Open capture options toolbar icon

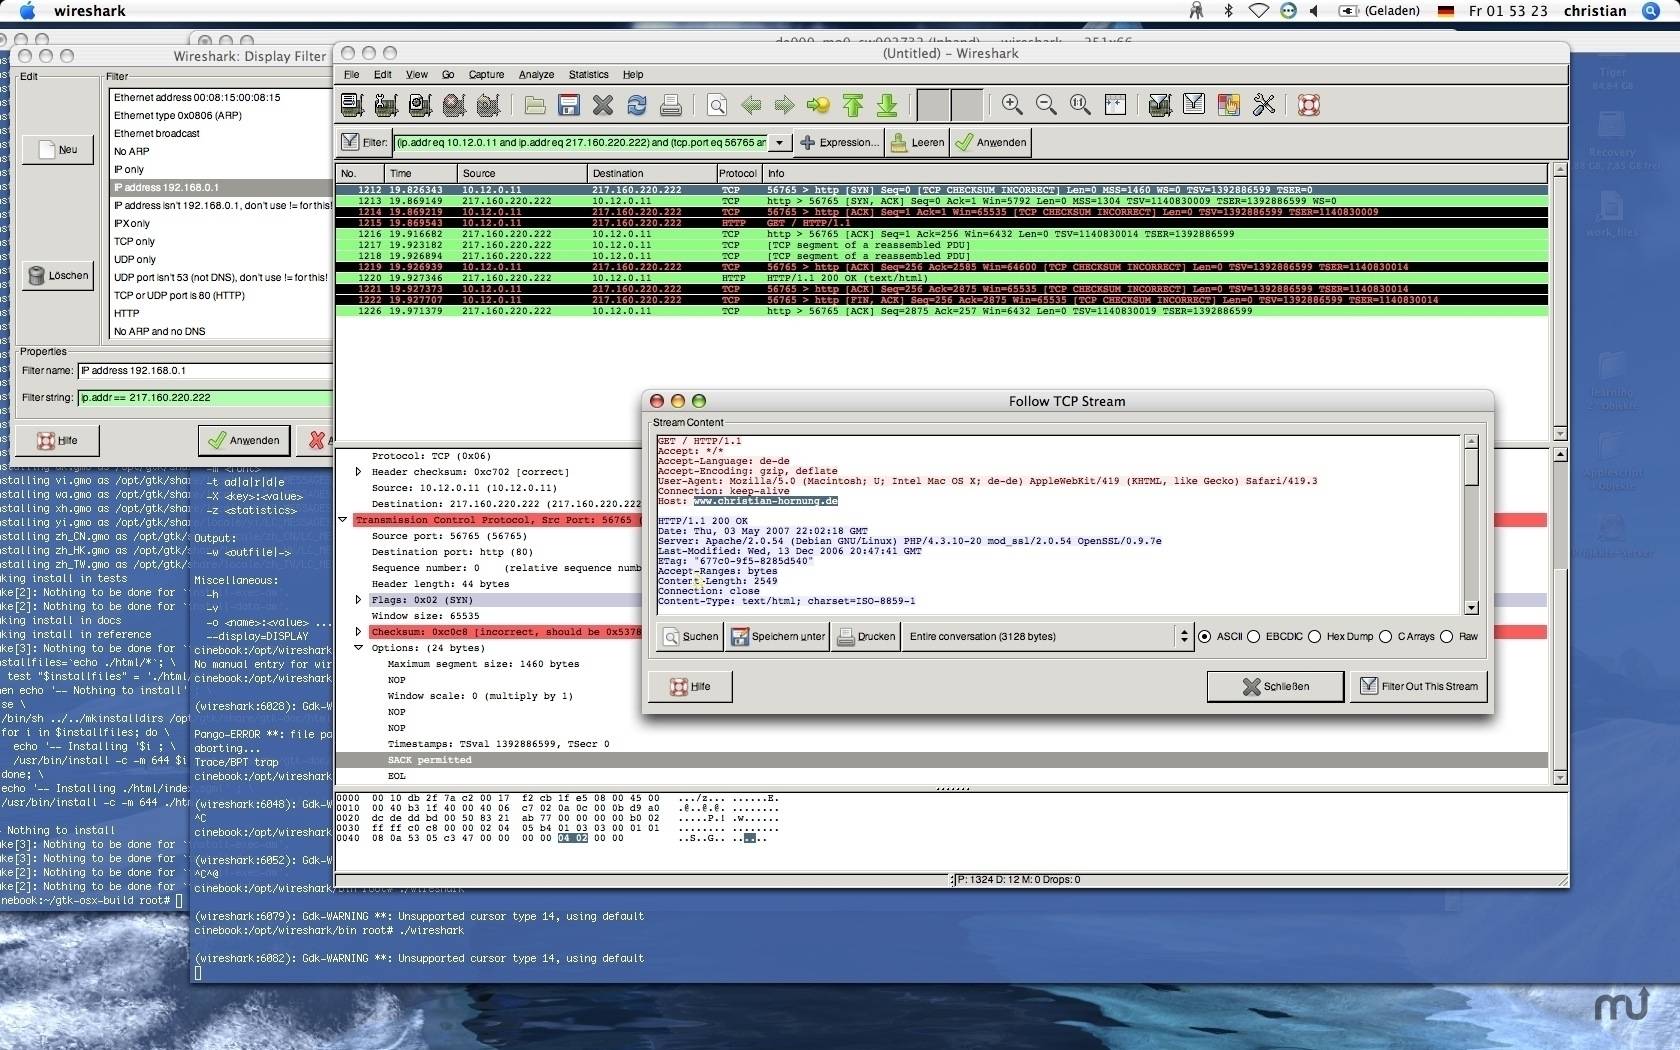[386, 105]
